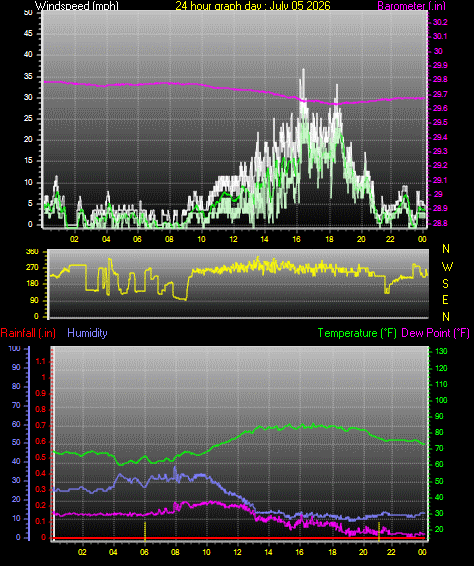Screen dimensions: 474x566
Task: Click the 12 hour tick on wind graph
Action: click(x=234, y=239)
